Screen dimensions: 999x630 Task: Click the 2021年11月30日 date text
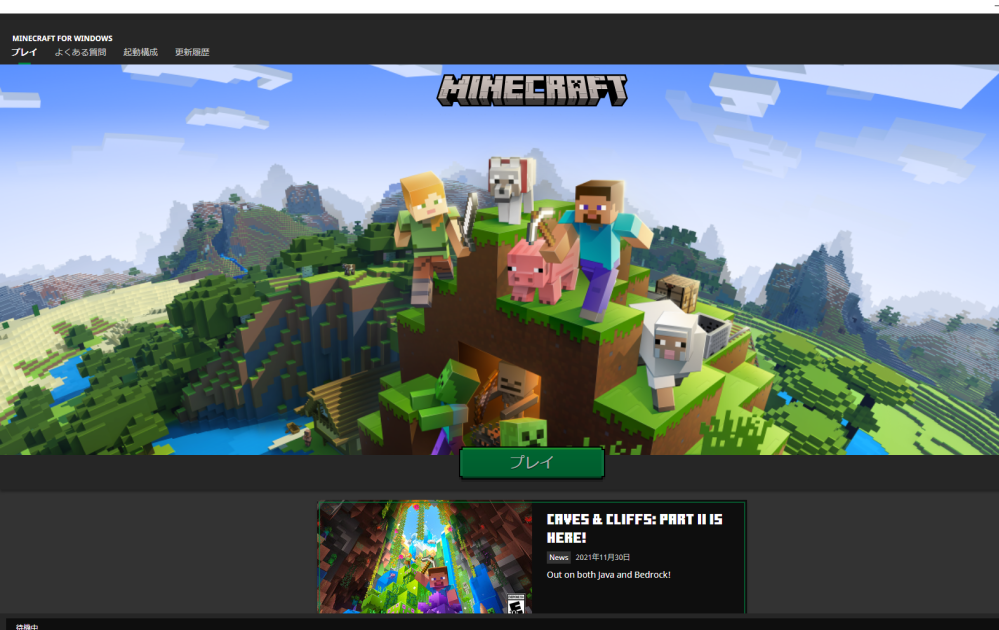click(x=603, y=557)
